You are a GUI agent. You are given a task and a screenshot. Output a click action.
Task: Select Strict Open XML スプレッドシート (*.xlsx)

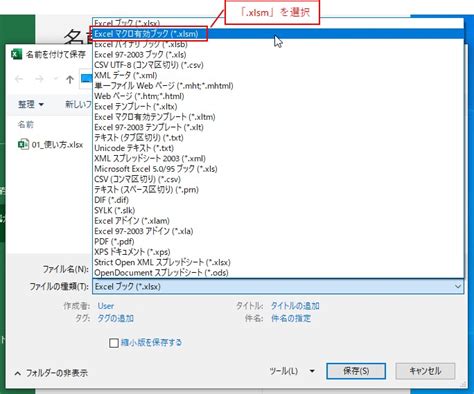tap(278, 262)
